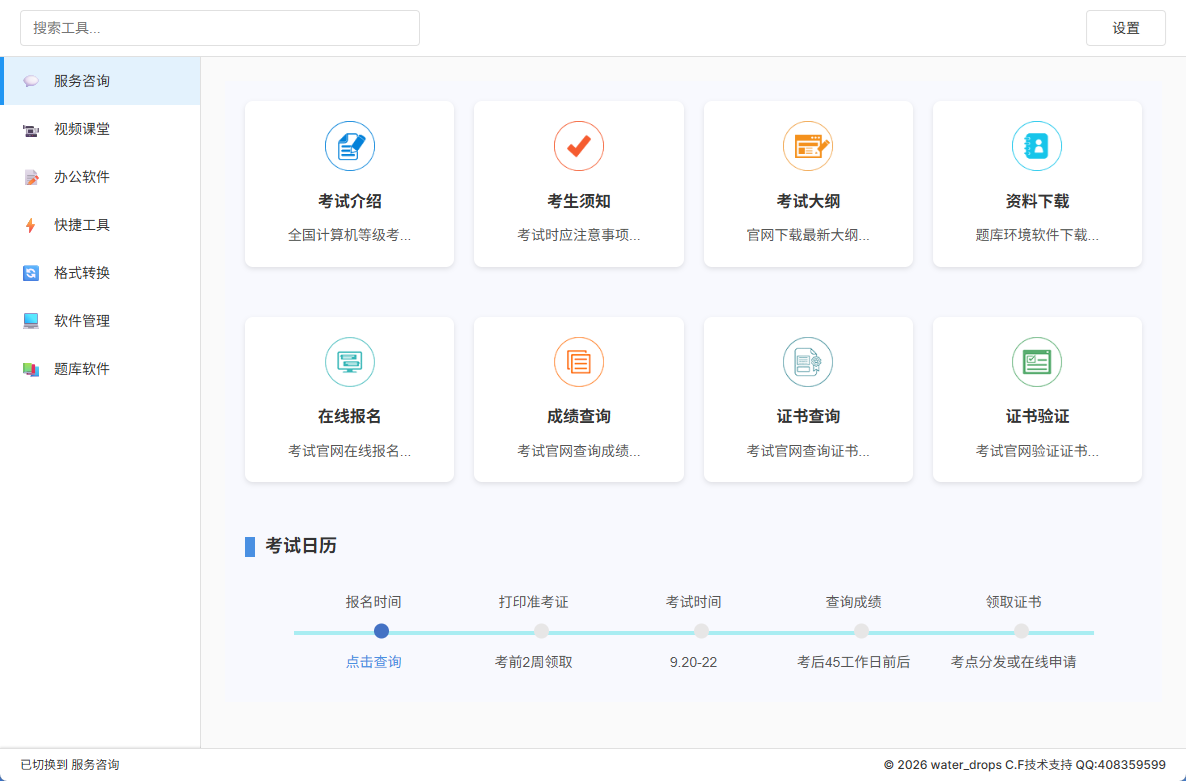Open the 证书查询 card
The width and height of the screenshot is (1186, 781).
[808, 399]
